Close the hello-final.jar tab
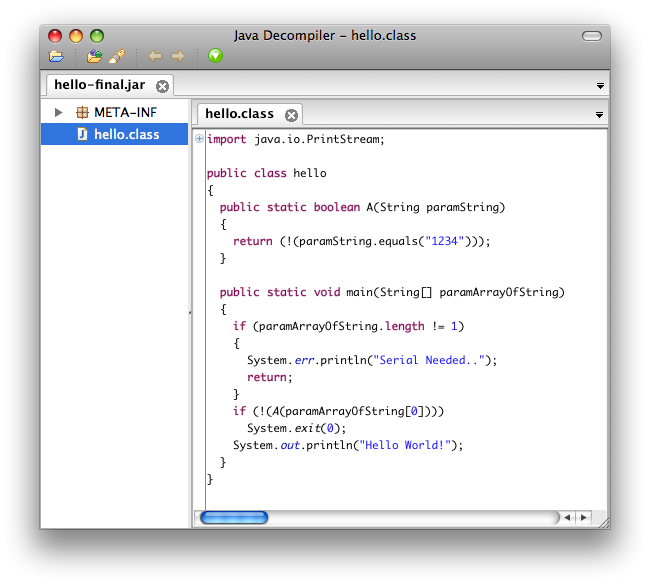 [x=162, y=86]
